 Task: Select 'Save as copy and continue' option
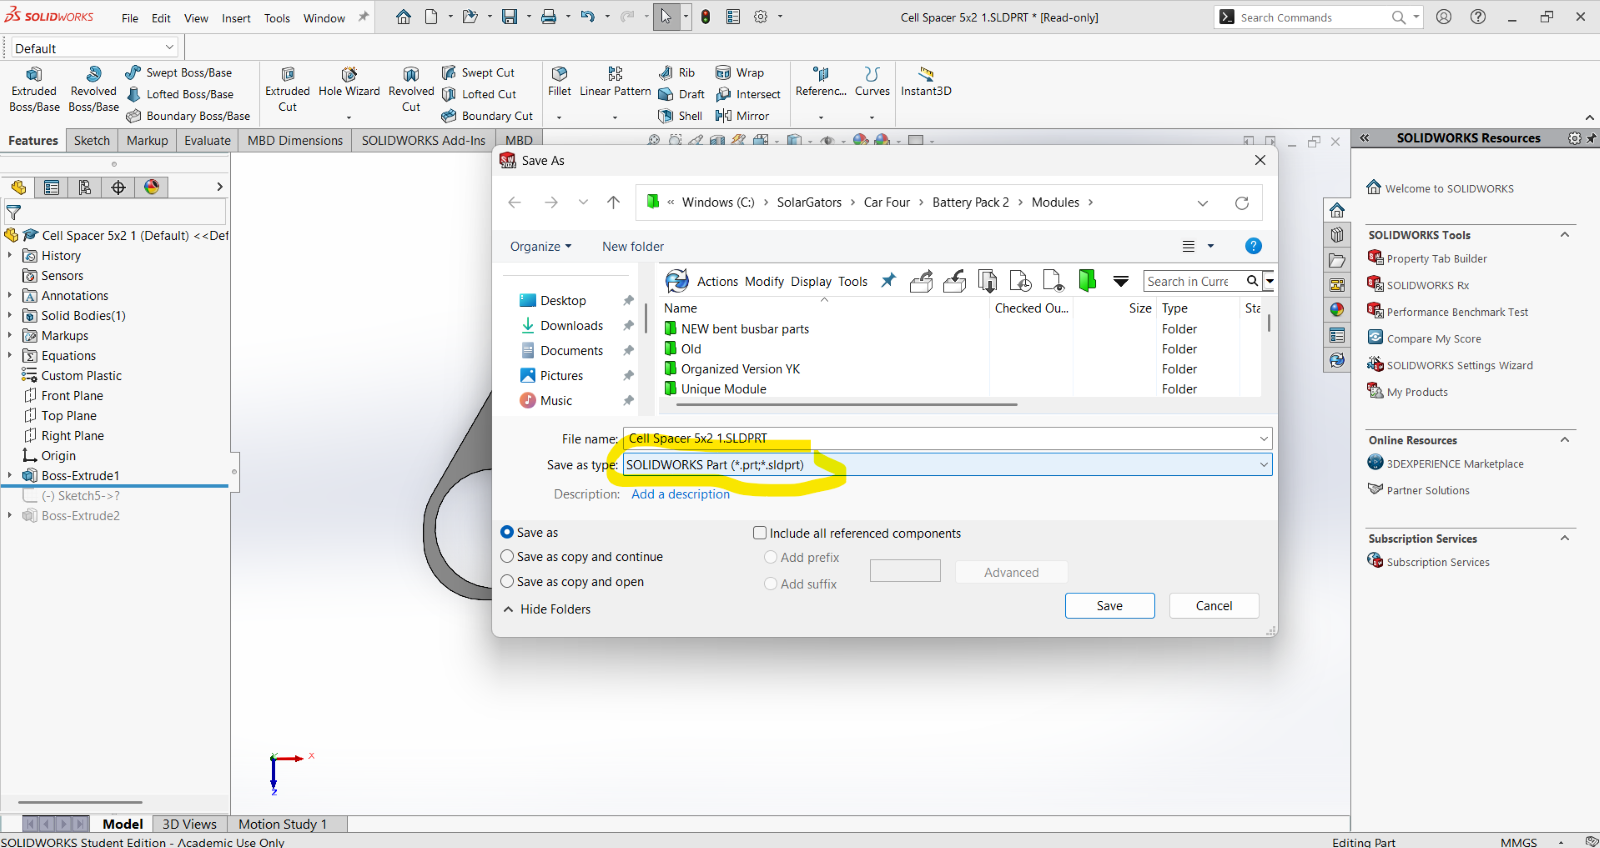click(x=507, y=556)
